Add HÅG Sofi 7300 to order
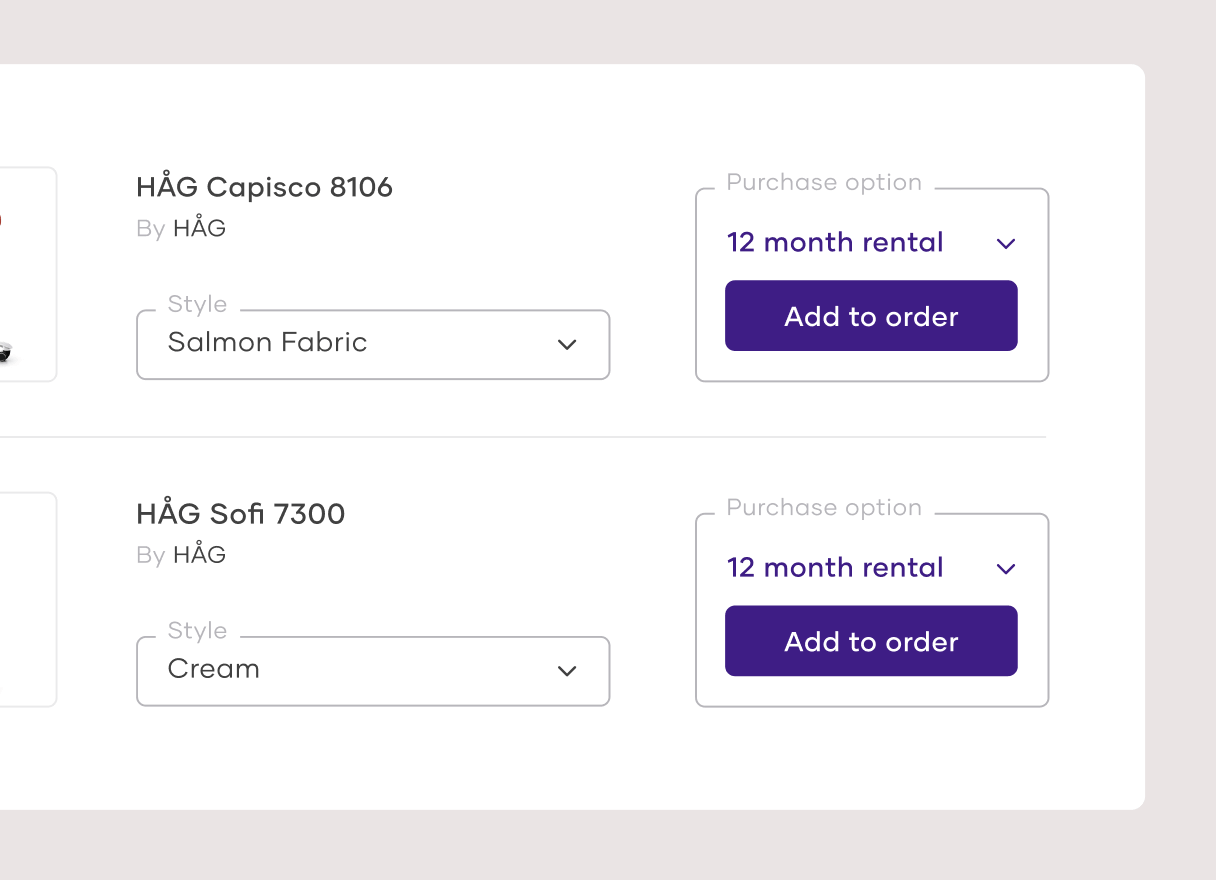Viewport: 1216px width, 880px height. [871, 641]
